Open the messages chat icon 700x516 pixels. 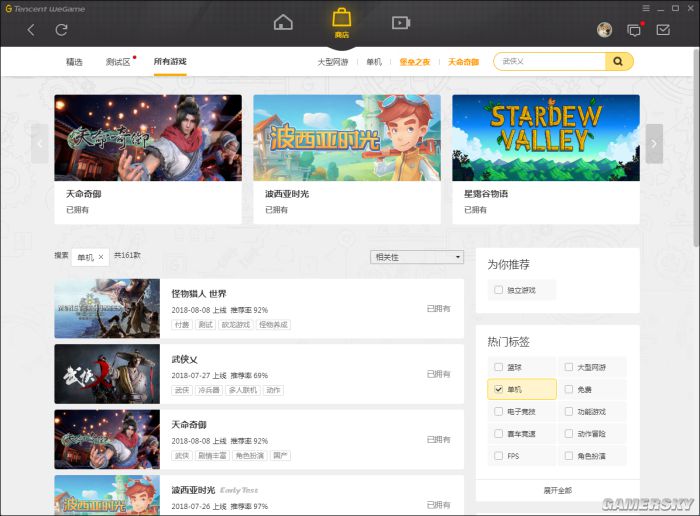coord(633,30)
